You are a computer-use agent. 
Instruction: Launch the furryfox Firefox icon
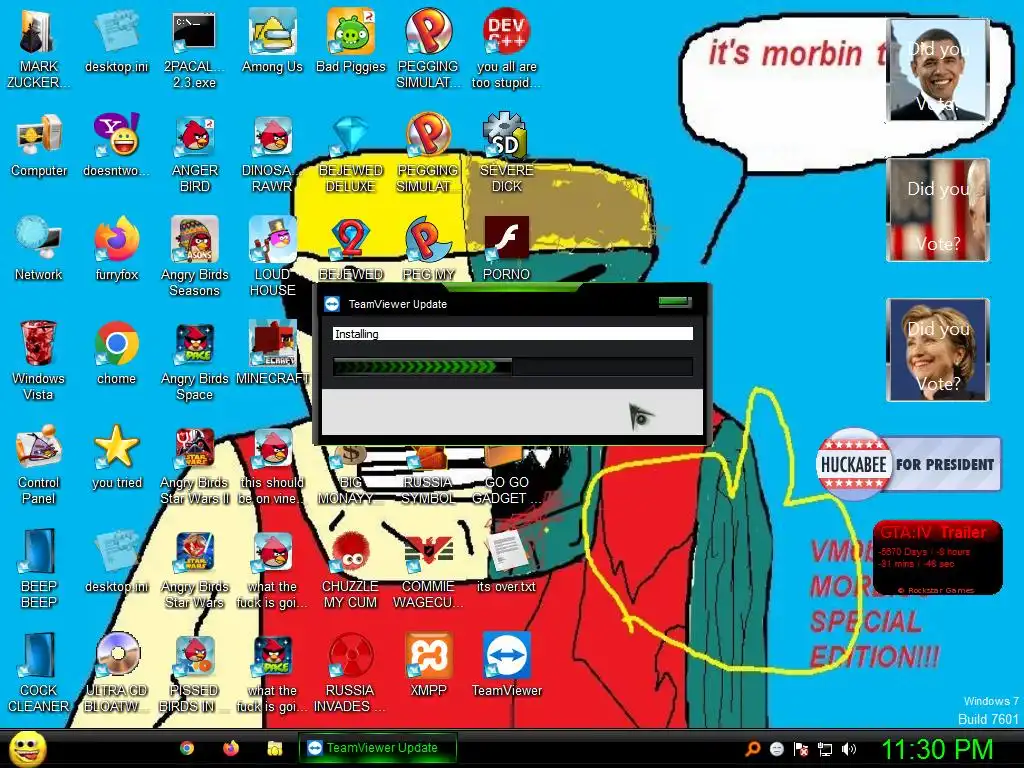pyautogui.click(x=116, y=249)
